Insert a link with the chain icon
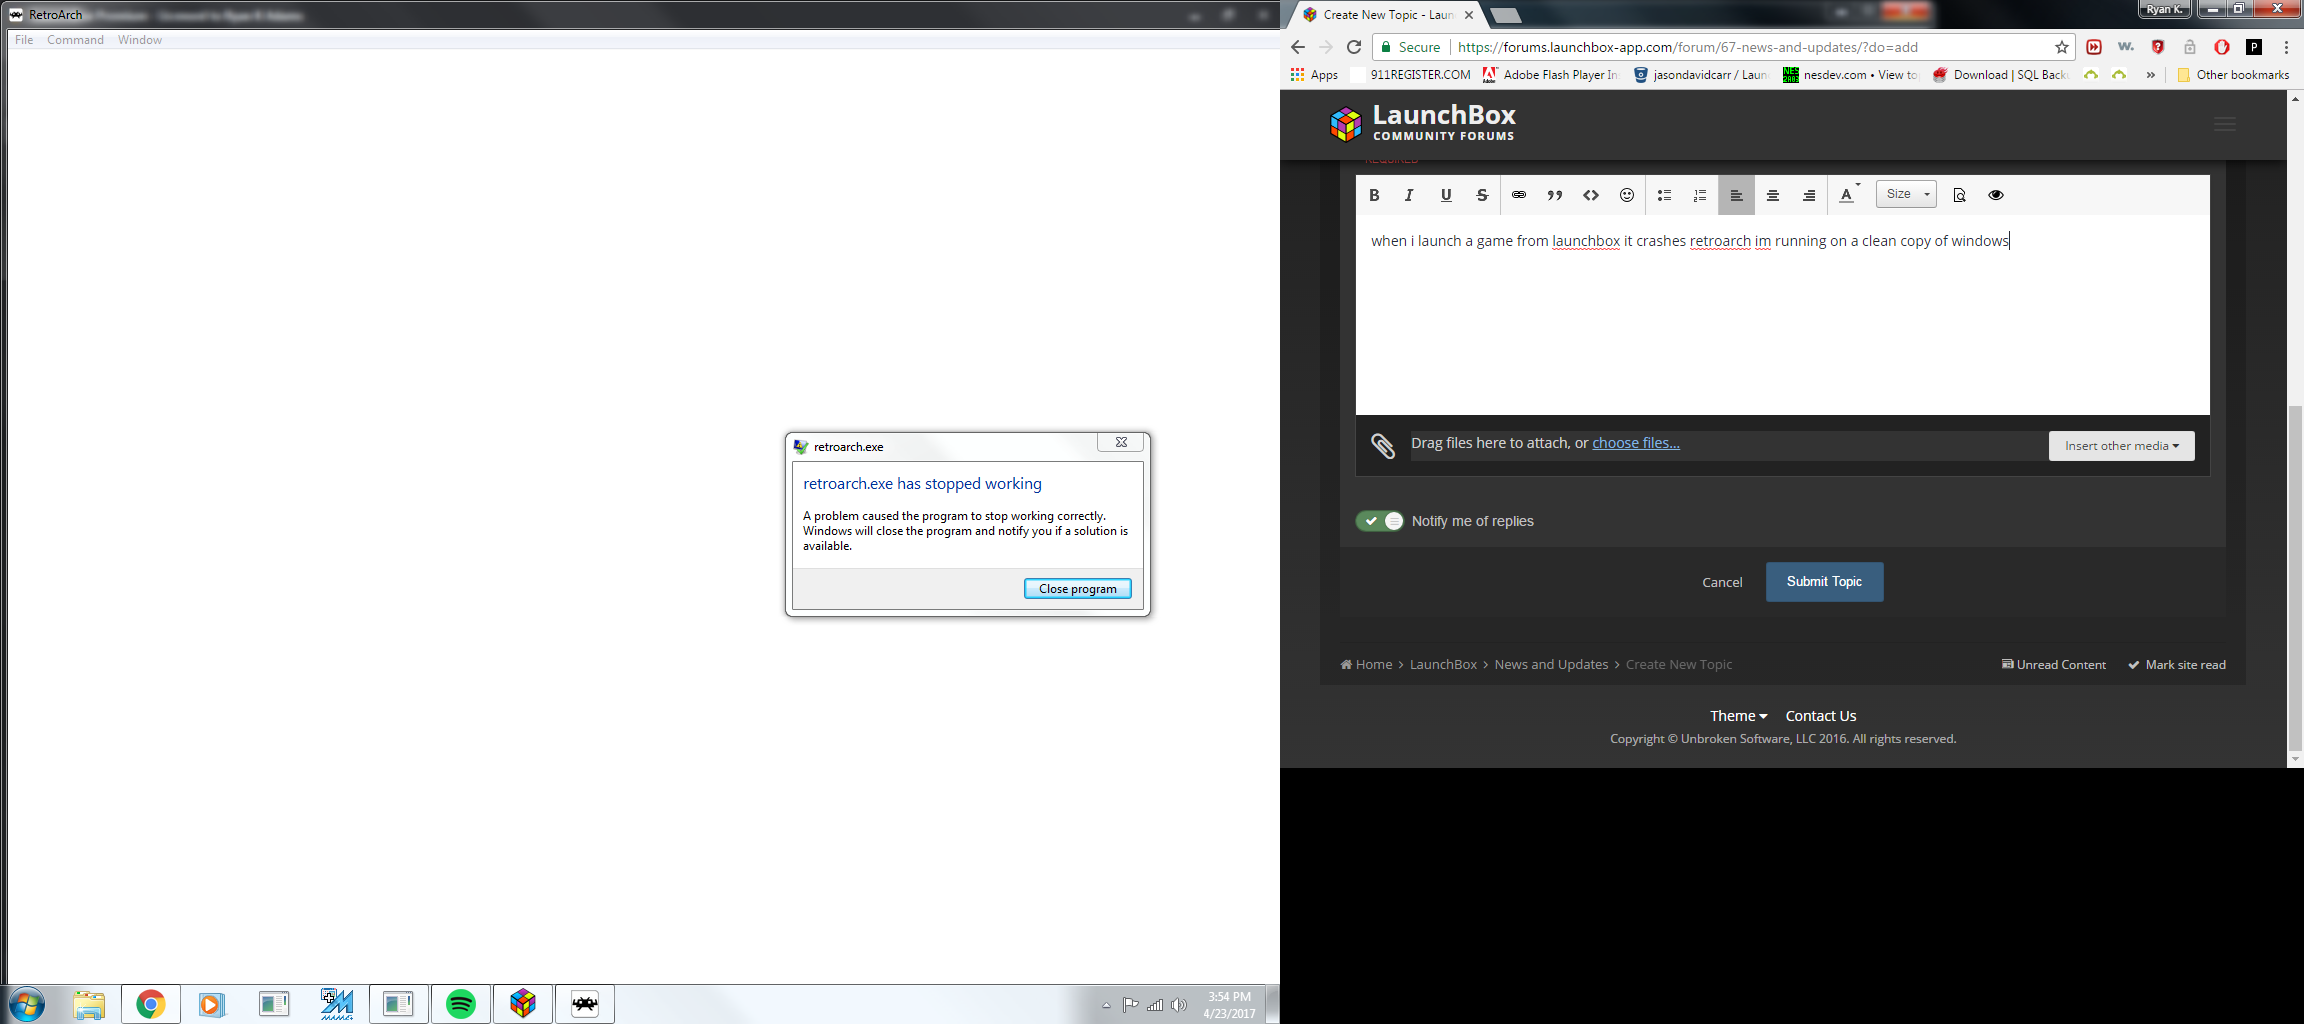 pyautogui.click(x=1519, y=195)
